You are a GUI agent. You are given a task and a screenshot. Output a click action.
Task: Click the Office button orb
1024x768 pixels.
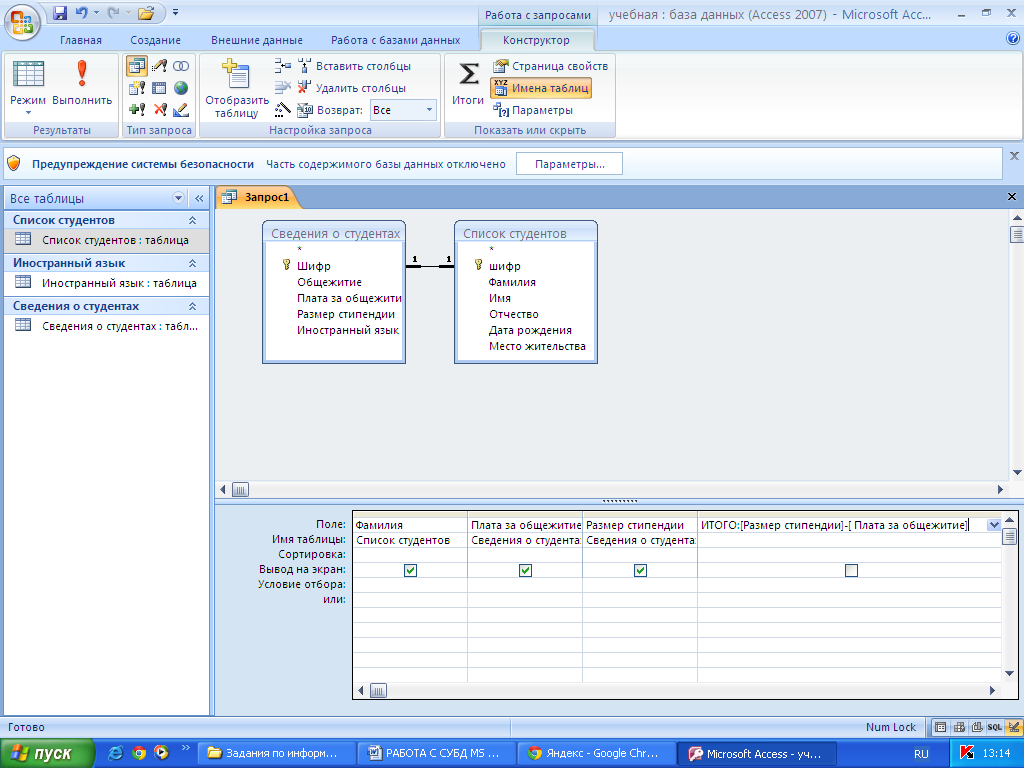pos(22,22)
